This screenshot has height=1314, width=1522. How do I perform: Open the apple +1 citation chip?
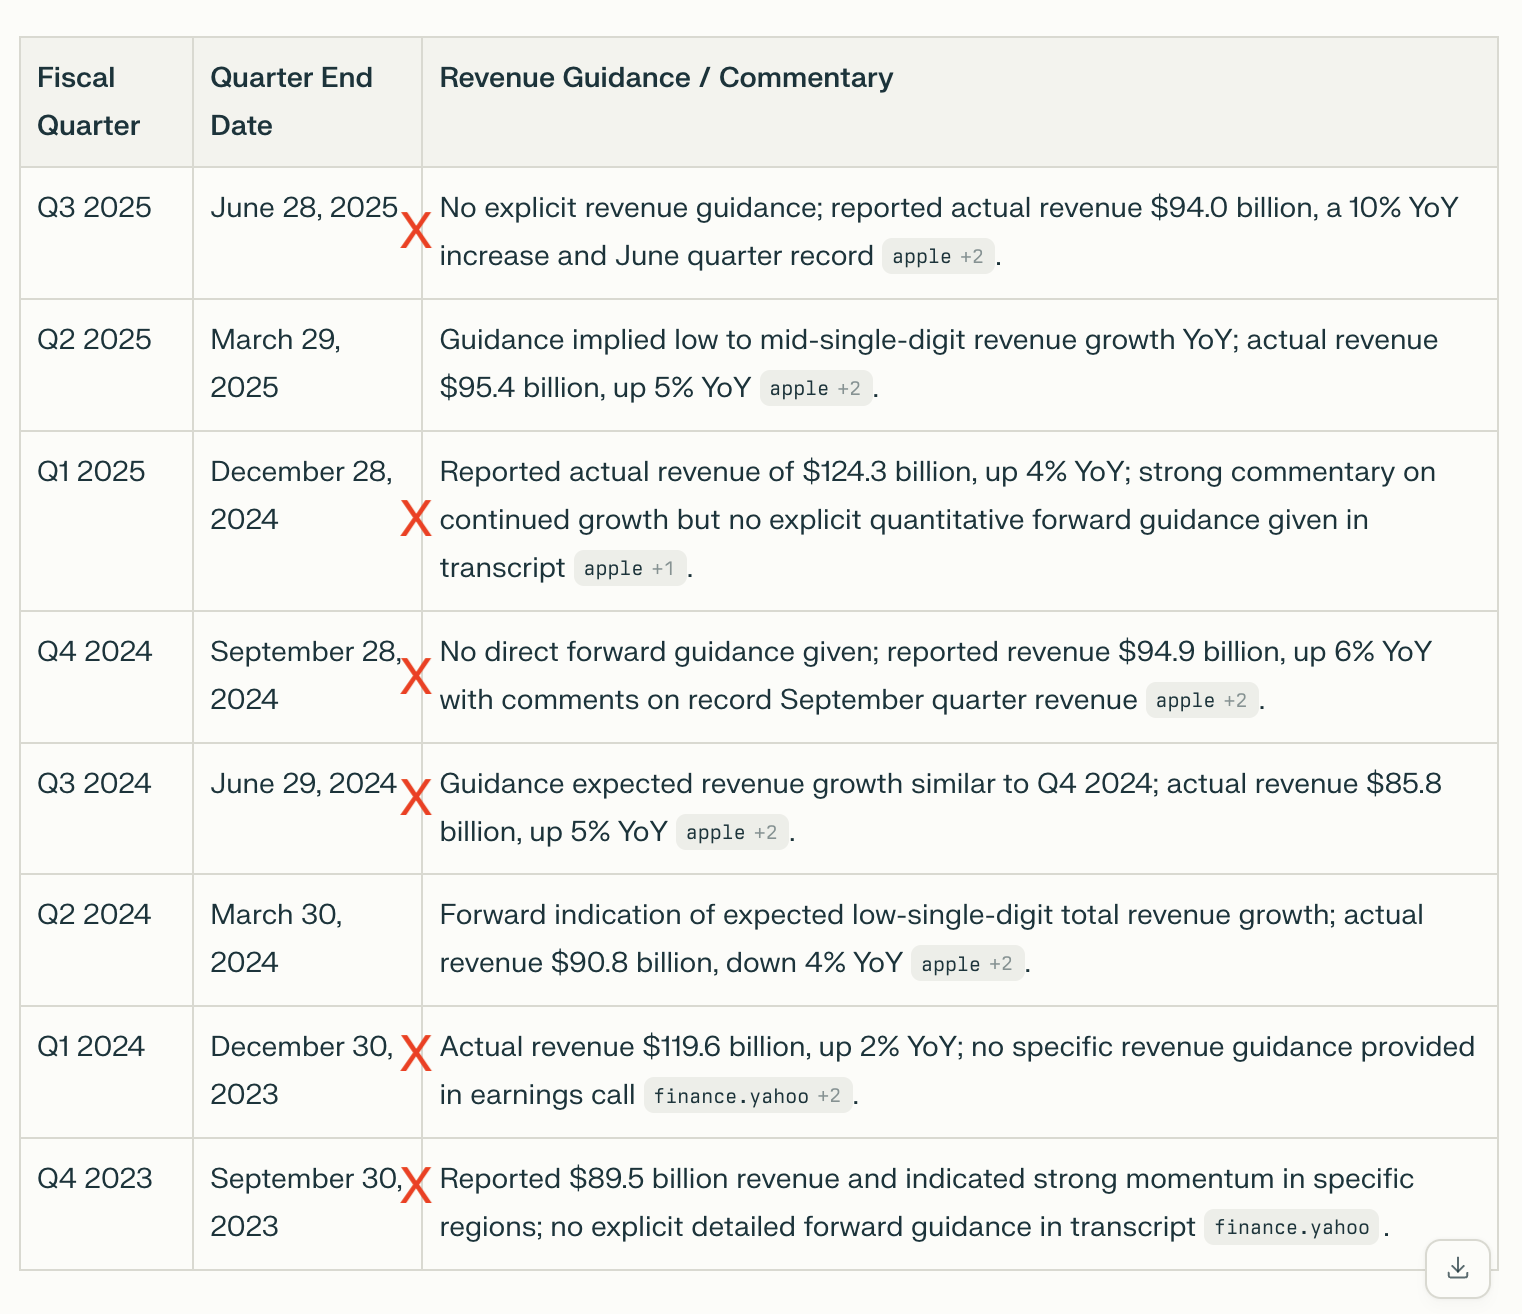629,569
